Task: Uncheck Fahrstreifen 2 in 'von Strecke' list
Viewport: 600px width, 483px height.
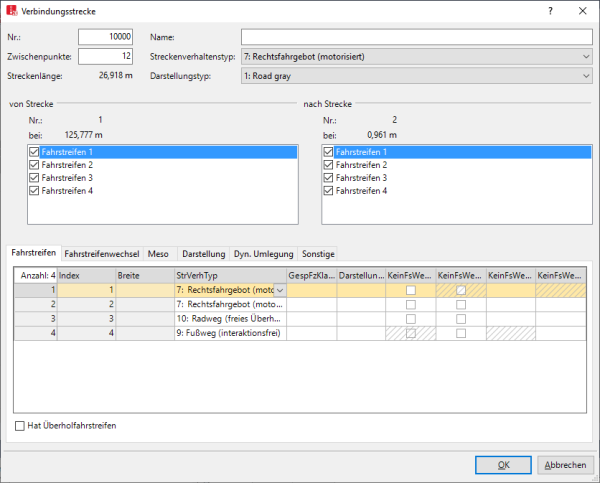Action: tap(35, 164)
